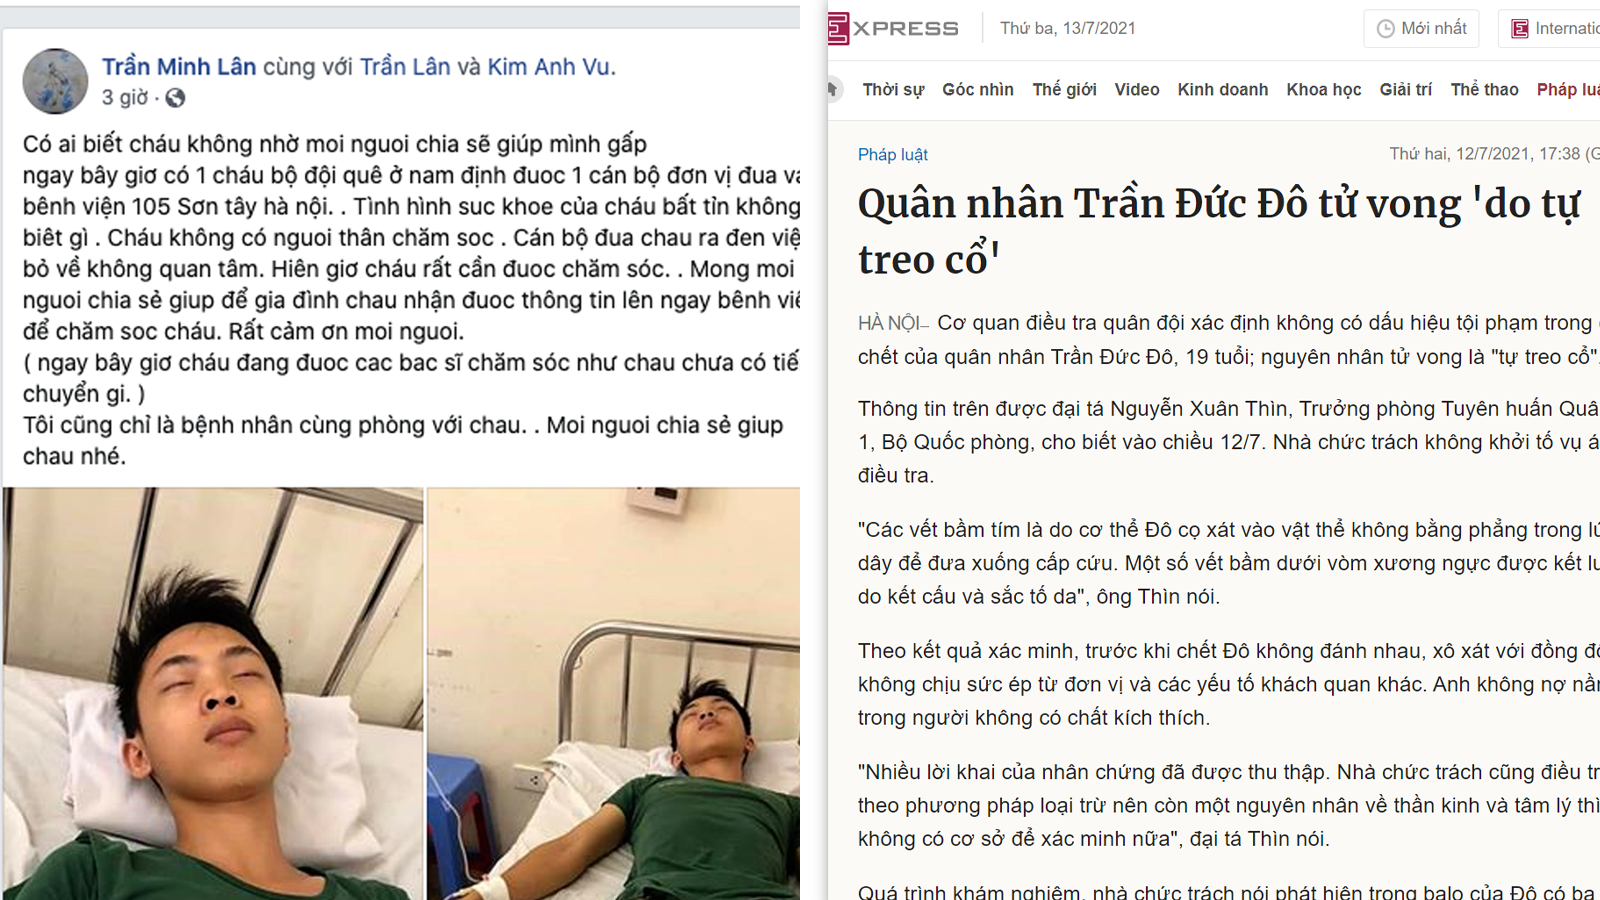Click the home icon in navigation bar
The width and height of the screenshot is (1600, 900).
832,89
